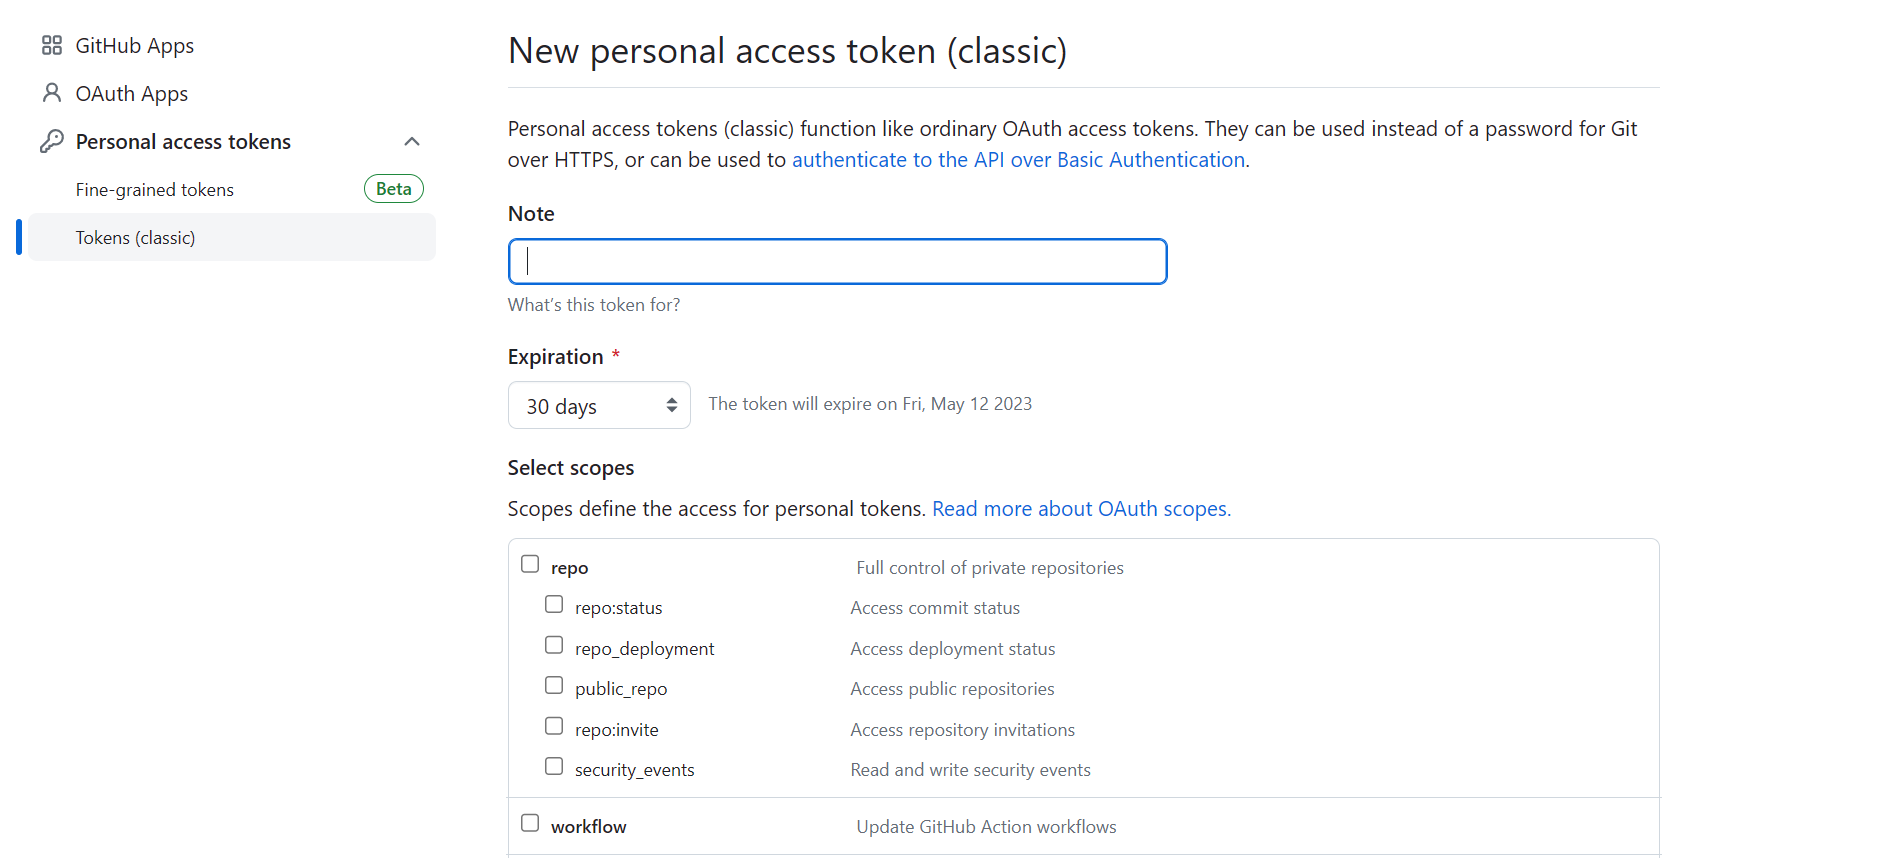1886x858 pixels.
Task: Click the key icon beside Personal access tokens
Action: click(x=52, y=141)
